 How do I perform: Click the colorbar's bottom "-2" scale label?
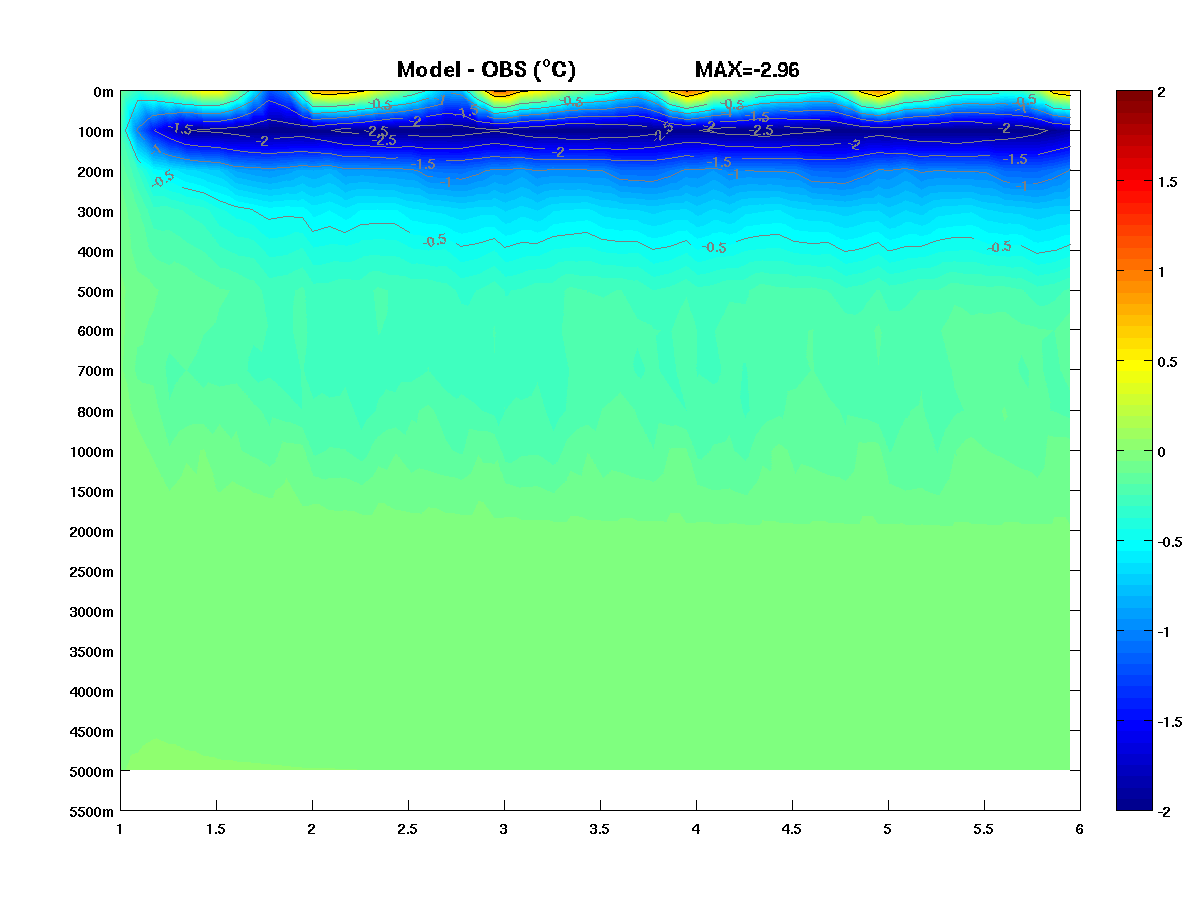1164,812
